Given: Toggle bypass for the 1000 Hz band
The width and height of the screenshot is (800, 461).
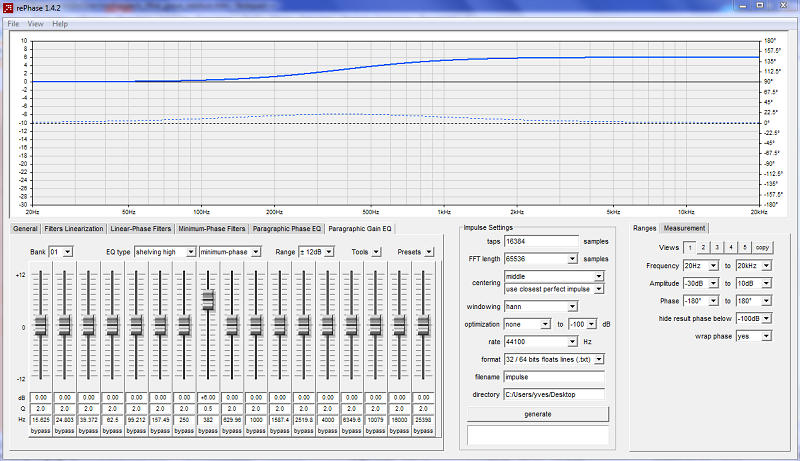Looking at the screenshot, I should (256, 431).
